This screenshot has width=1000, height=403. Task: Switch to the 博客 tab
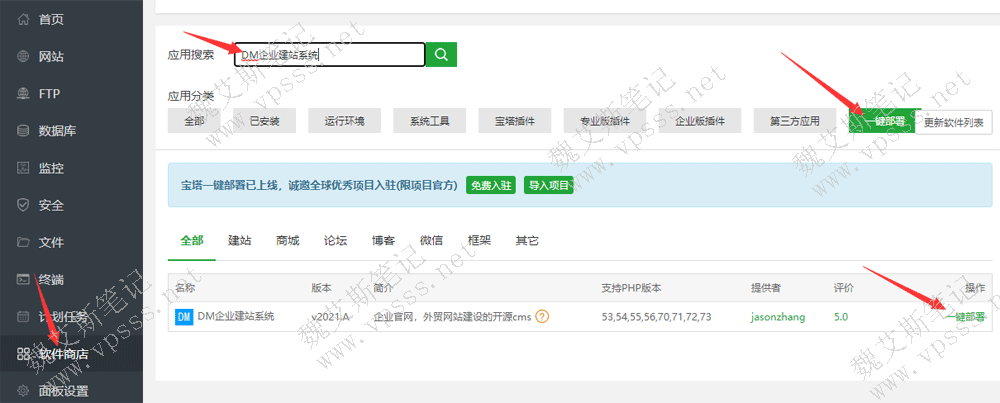[x=383, y=241]
